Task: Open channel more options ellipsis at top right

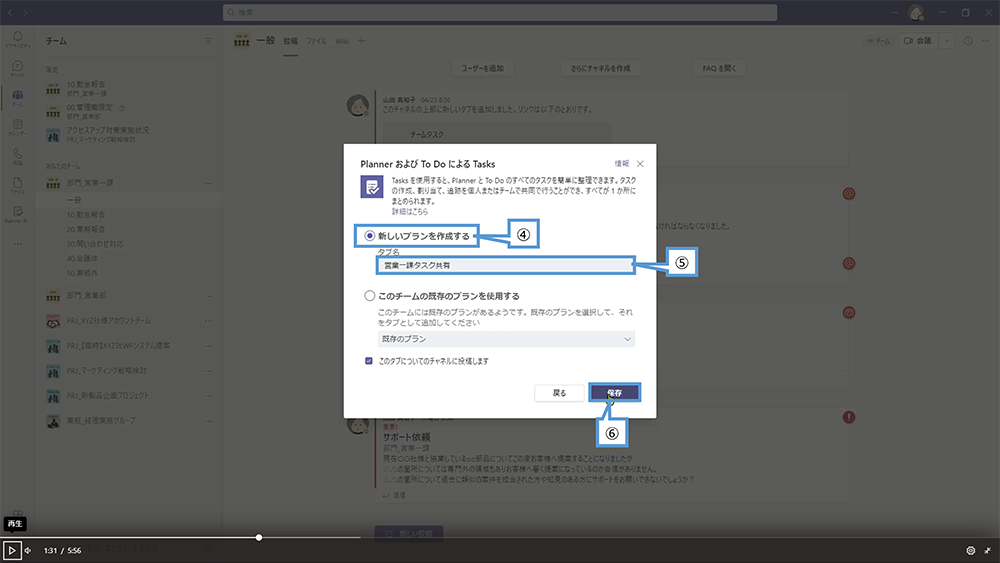Action: (985, 41)
